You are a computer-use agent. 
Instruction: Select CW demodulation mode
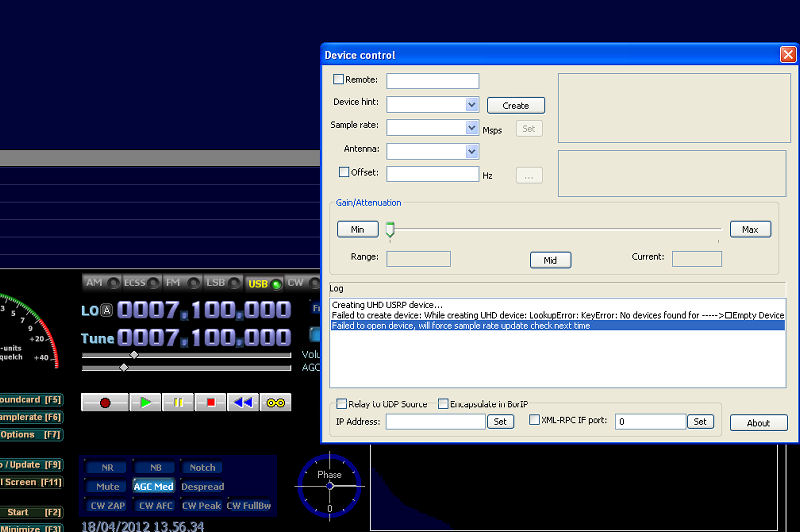[303, 283]
